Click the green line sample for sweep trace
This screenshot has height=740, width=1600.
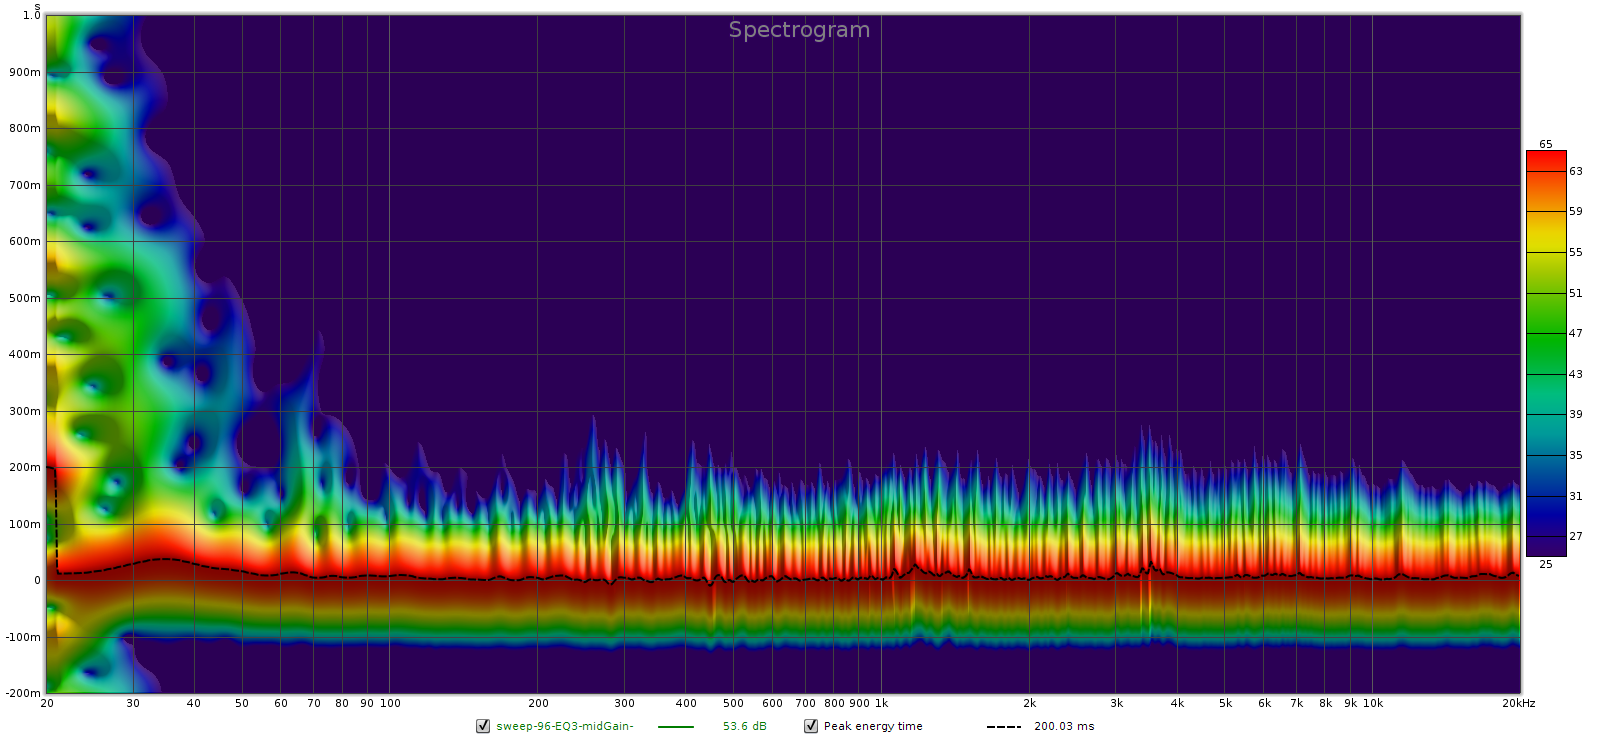point(676,727)
